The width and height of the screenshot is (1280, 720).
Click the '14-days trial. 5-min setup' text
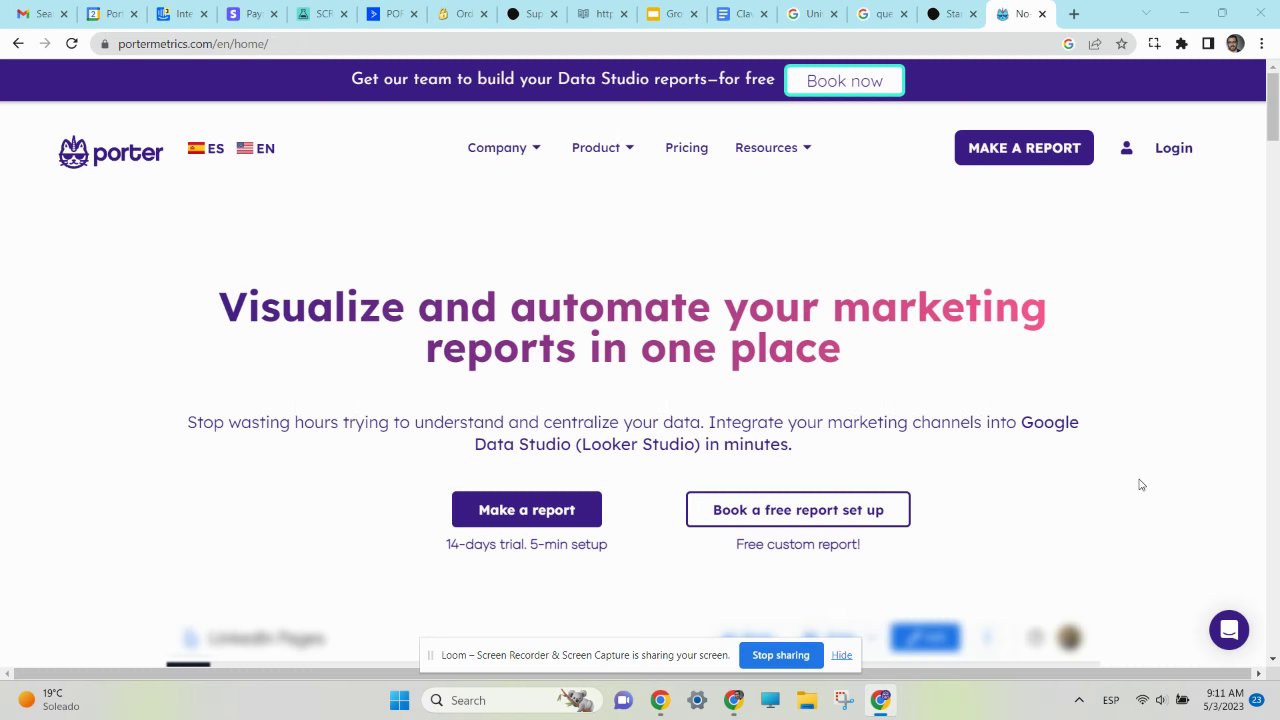click(527, 544)
